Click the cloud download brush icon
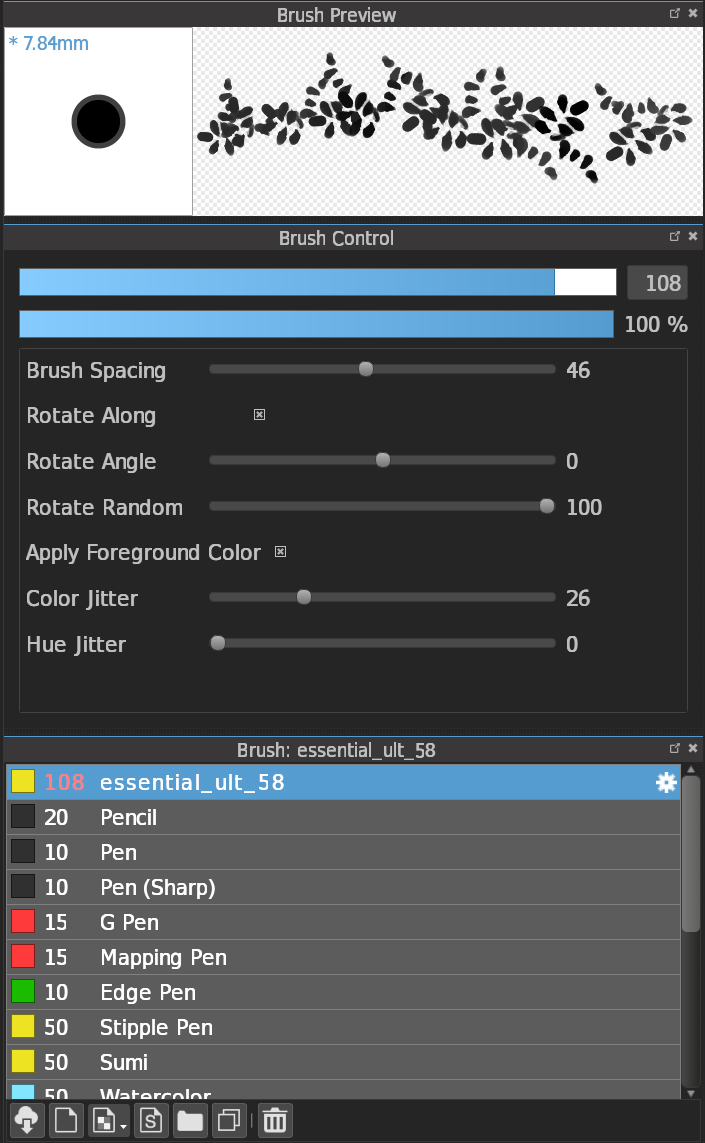705x1143 pixels. (x=27, y=1120)
